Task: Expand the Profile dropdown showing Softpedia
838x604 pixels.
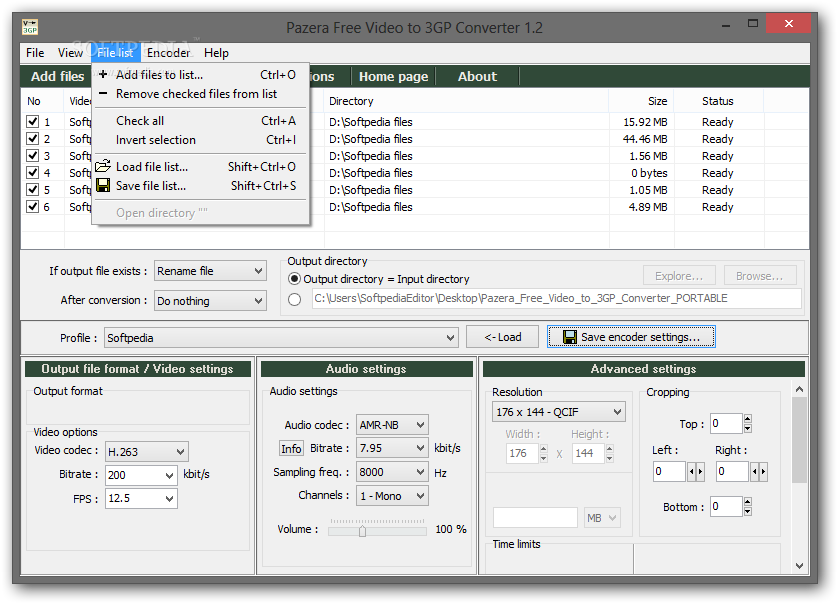Action: pyautogui.click(x=281, y=338)
